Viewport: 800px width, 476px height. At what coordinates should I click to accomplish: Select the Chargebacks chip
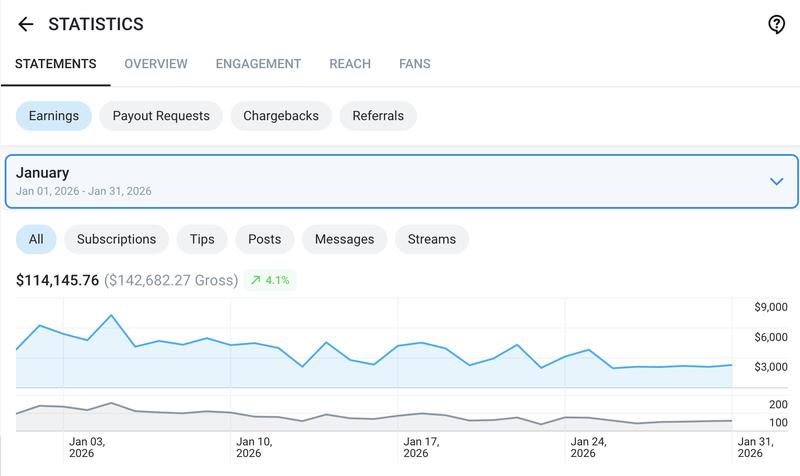click(281, 116)
